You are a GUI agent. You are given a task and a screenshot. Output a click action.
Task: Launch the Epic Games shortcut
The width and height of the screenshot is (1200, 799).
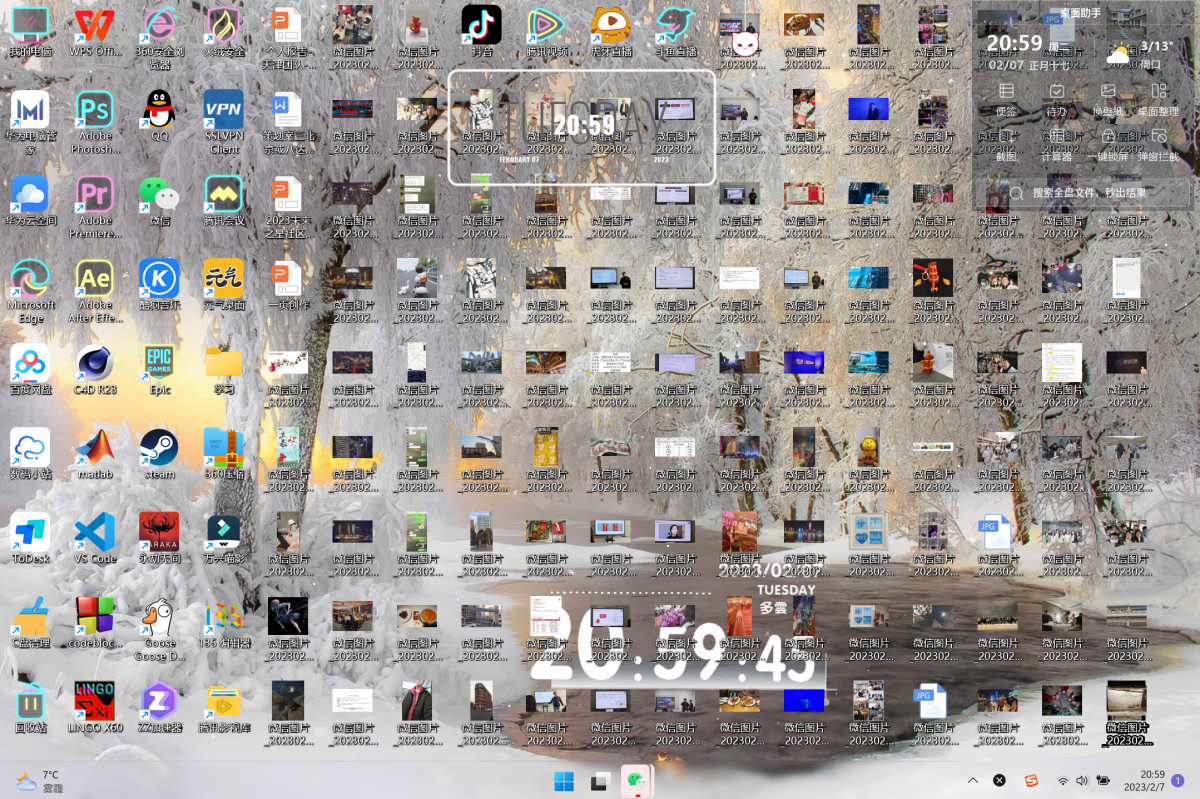[159, 363]
